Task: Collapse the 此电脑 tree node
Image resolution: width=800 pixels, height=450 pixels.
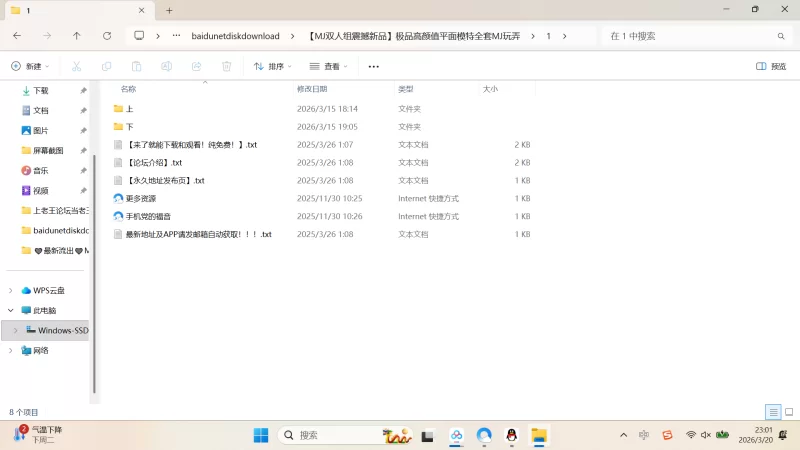Action: click(10, 310)
